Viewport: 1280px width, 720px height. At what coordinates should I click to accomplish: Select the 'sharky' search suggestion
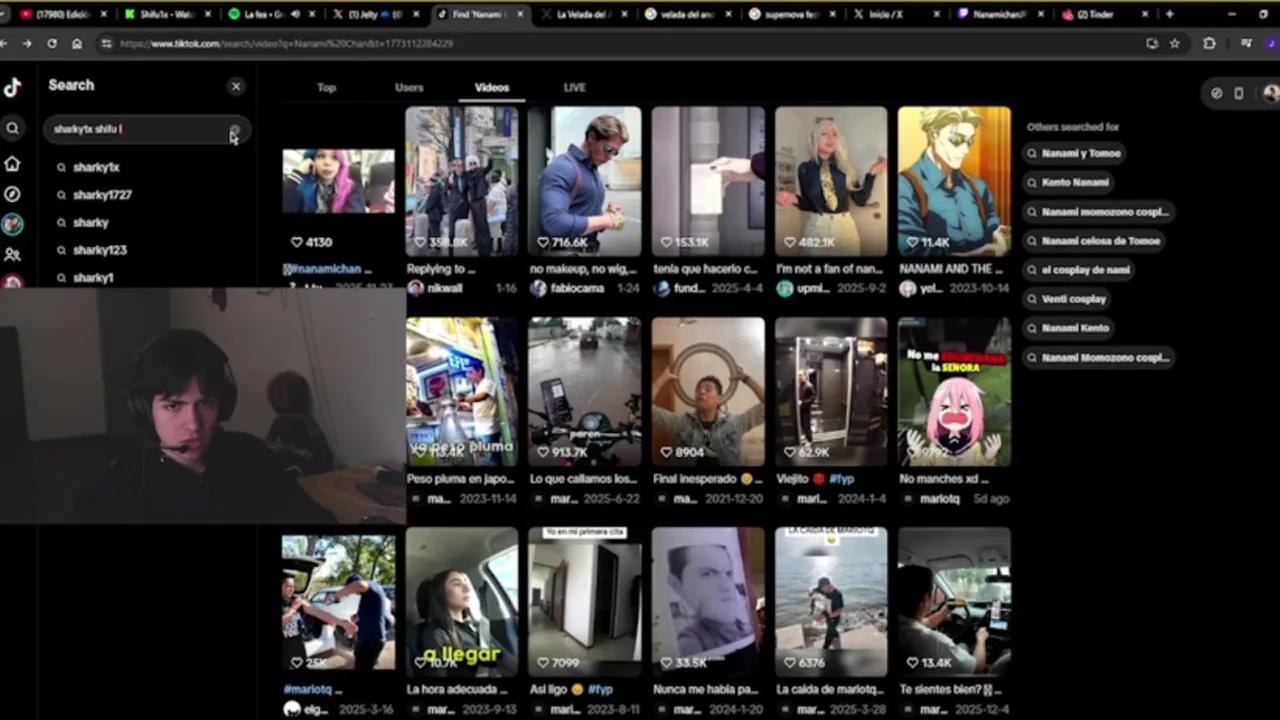click(x=90, y=222)
